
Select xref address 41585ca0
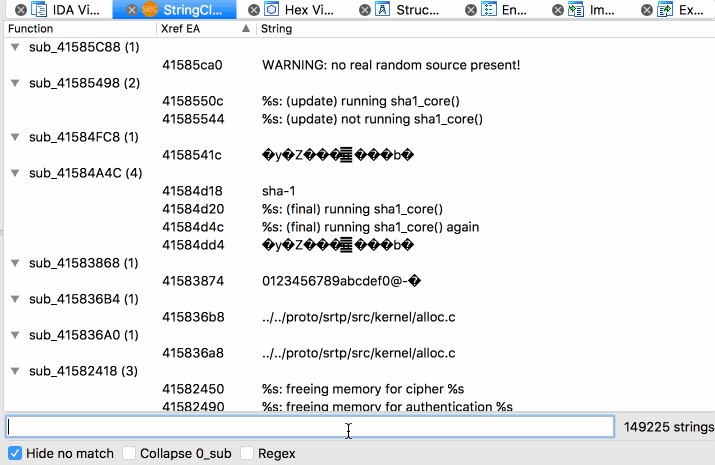pos(192,65)
